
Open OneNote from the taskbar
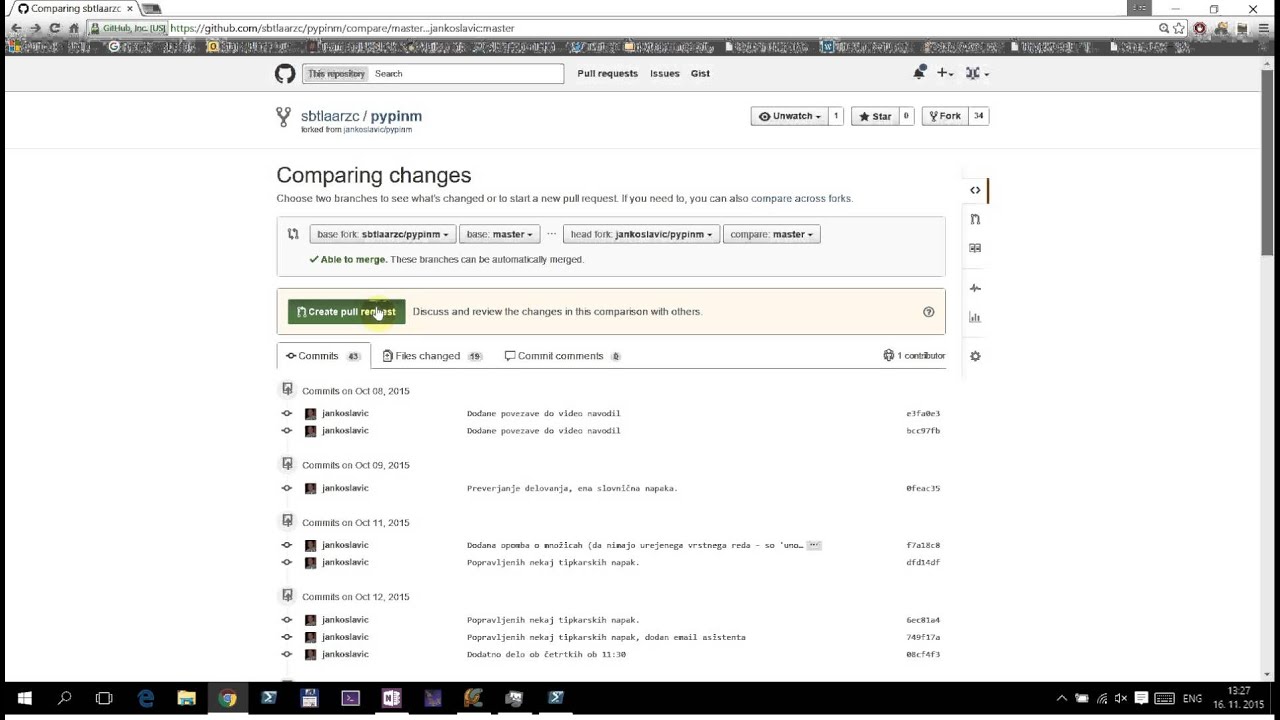(391, 698)
